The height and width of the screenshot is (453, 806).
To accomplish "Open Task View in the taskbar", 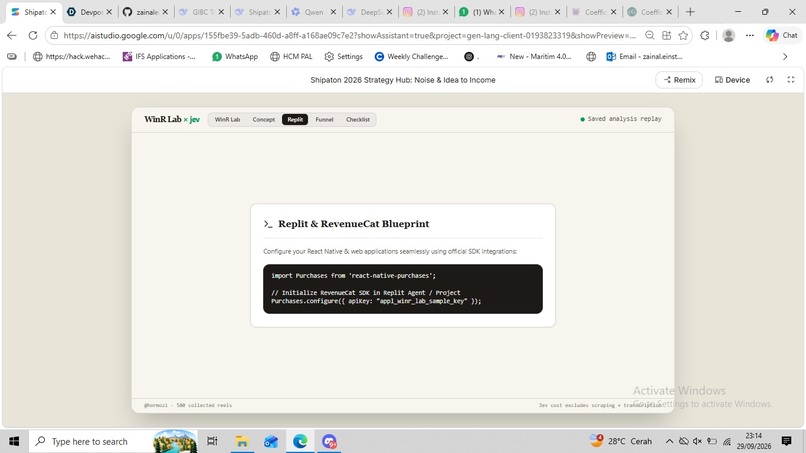I will coord(212,441).
